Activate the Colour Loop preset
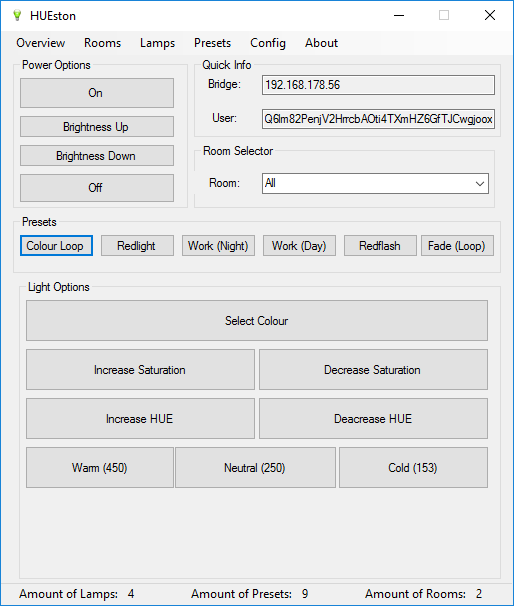Screen dimensions: 514x606 tap(56, 246)
